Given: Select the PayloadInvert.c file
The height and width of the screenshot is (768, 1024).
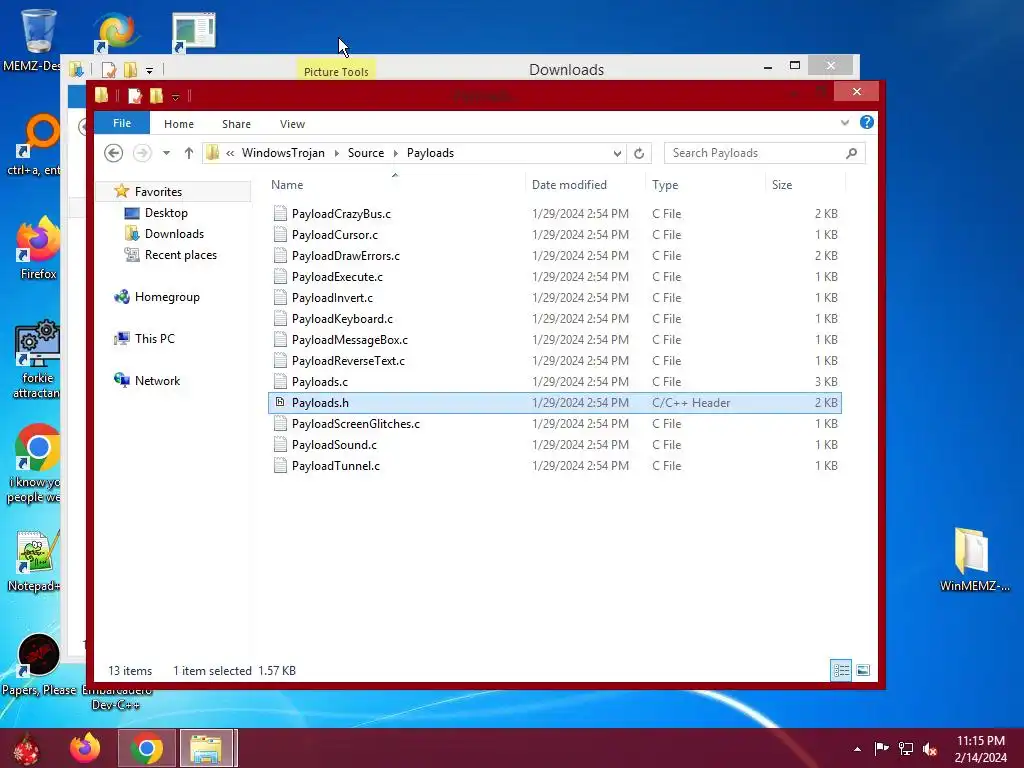Looking at the screenshot, I should (332, 297).
